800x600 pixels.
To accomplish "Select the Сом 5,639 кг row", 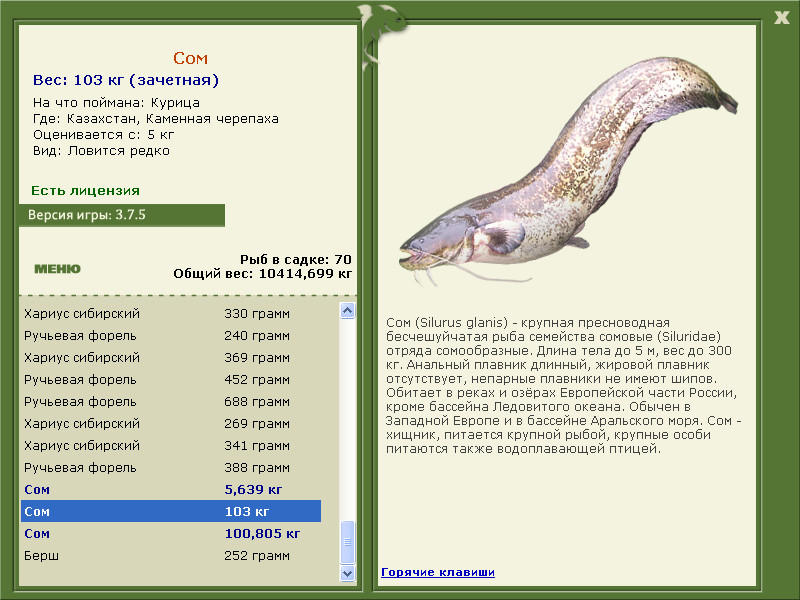I will point(171,489).
